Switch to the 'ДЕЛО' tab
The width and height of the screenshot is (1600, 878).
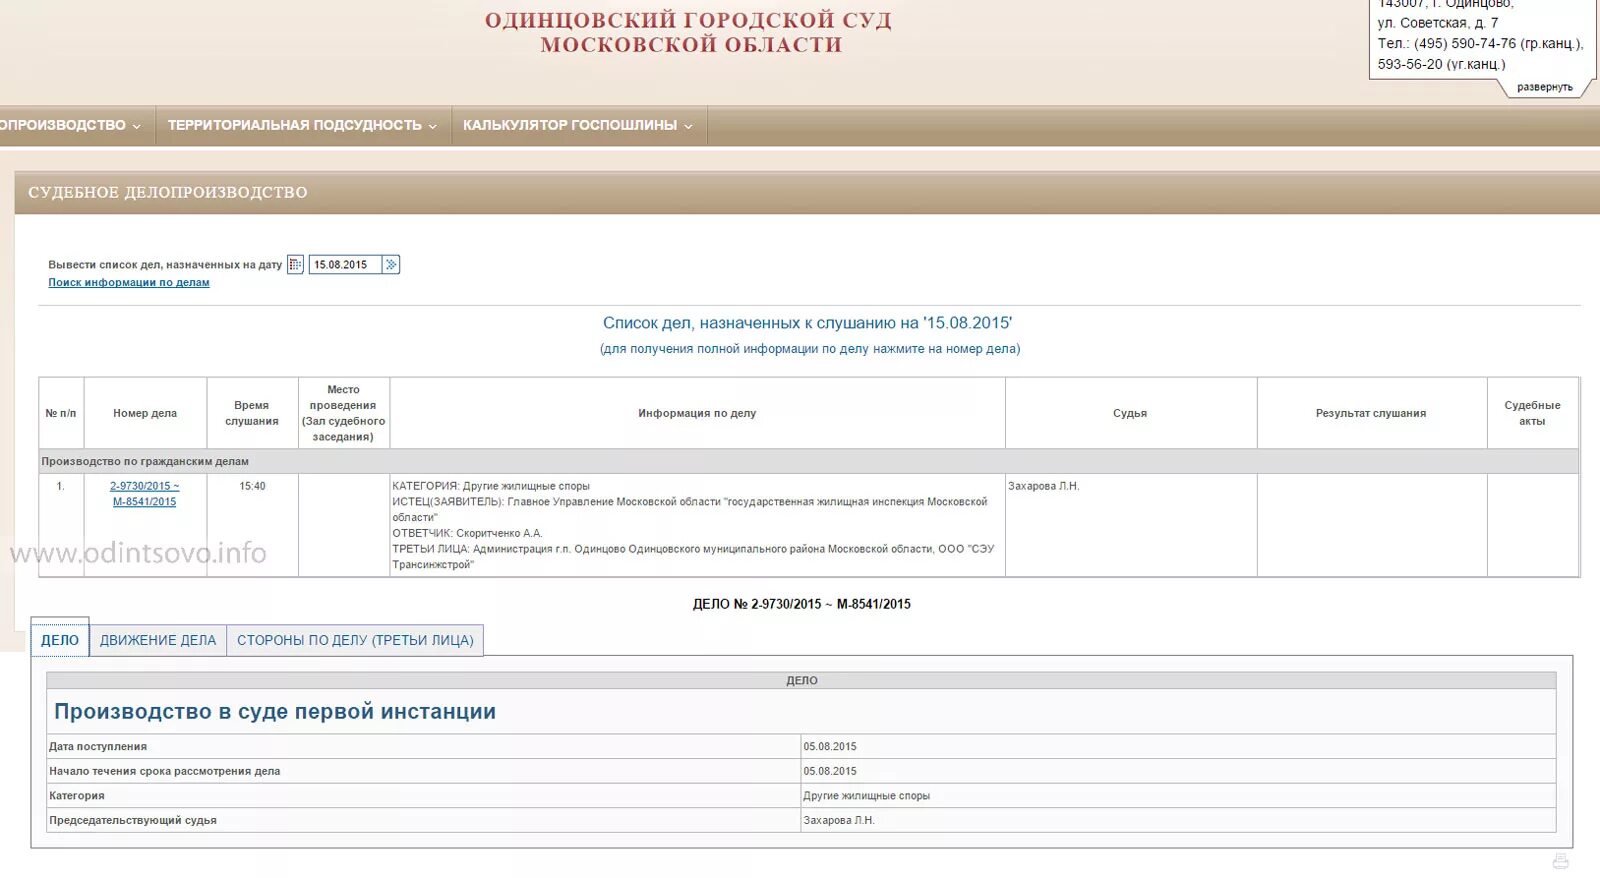pyautogui.click(x=60, y=640)
